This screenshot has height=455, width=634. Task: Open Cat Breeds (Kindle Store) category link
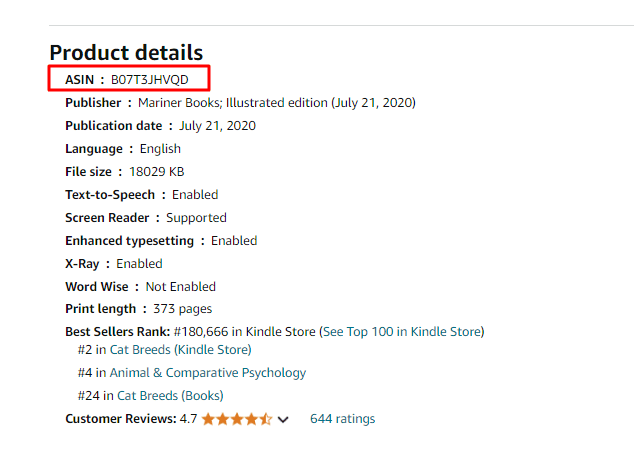[180, 349]
